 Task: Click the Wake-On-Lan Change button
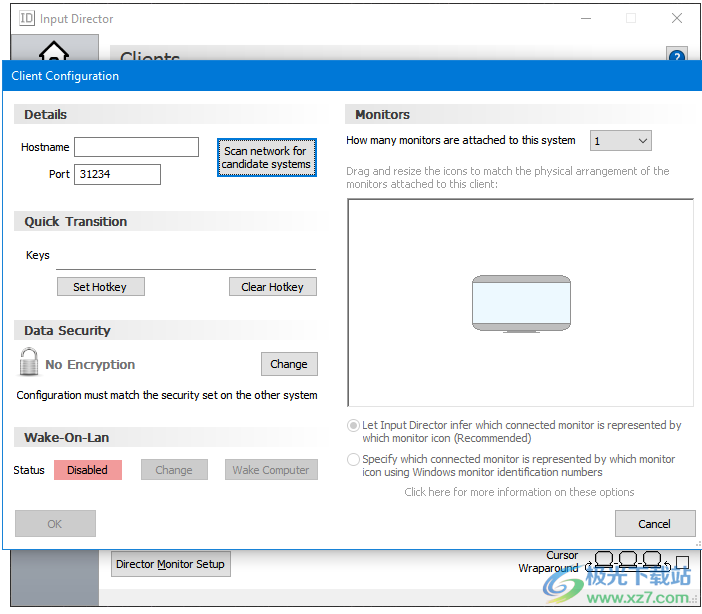[174, 470]
